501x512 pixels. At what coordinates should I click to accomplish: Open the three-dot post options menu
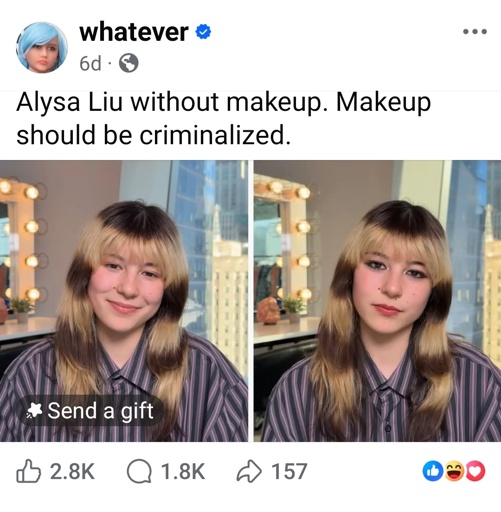pyautogui.click(x=475, y=32)
